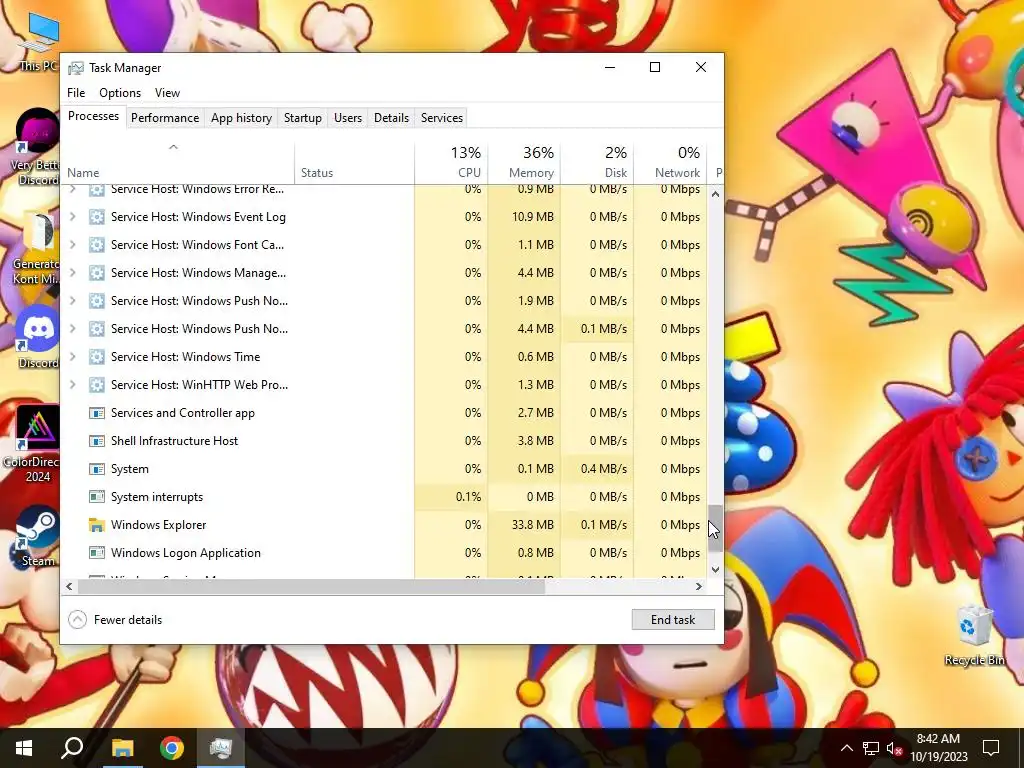Open File Explorer from taskbar
The width and height of the screenshot is (1024, 768).
pos(122,748)
